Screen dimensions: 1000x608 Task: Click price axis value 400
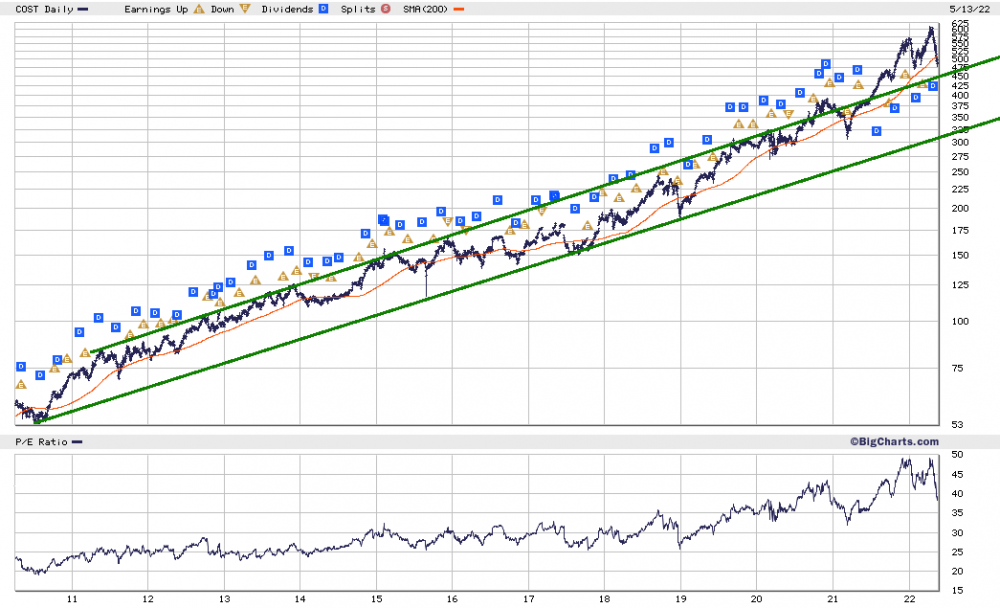pos(960,96)
